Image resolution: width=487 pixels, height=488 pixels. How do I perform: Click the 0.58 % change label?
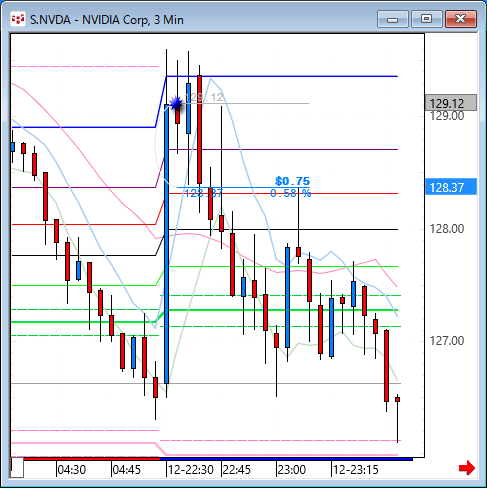(291, 193)
